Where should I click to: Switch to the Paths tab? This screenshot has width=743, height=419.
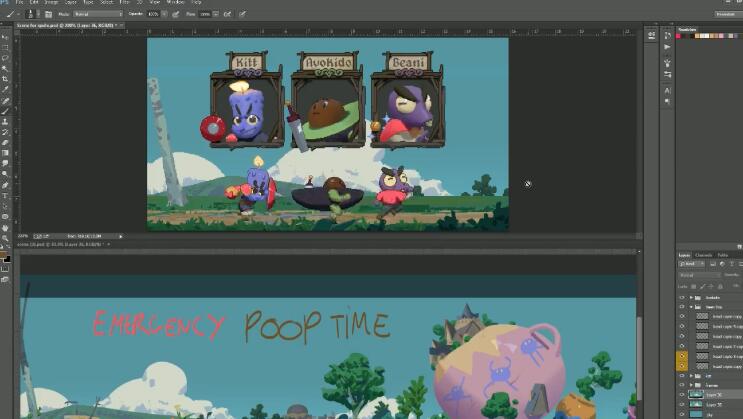click(723, 255)
